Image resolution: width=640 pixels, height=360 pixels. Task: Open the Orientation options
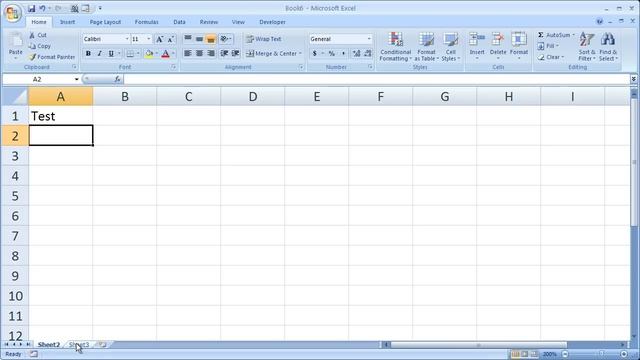pos(226,39)
